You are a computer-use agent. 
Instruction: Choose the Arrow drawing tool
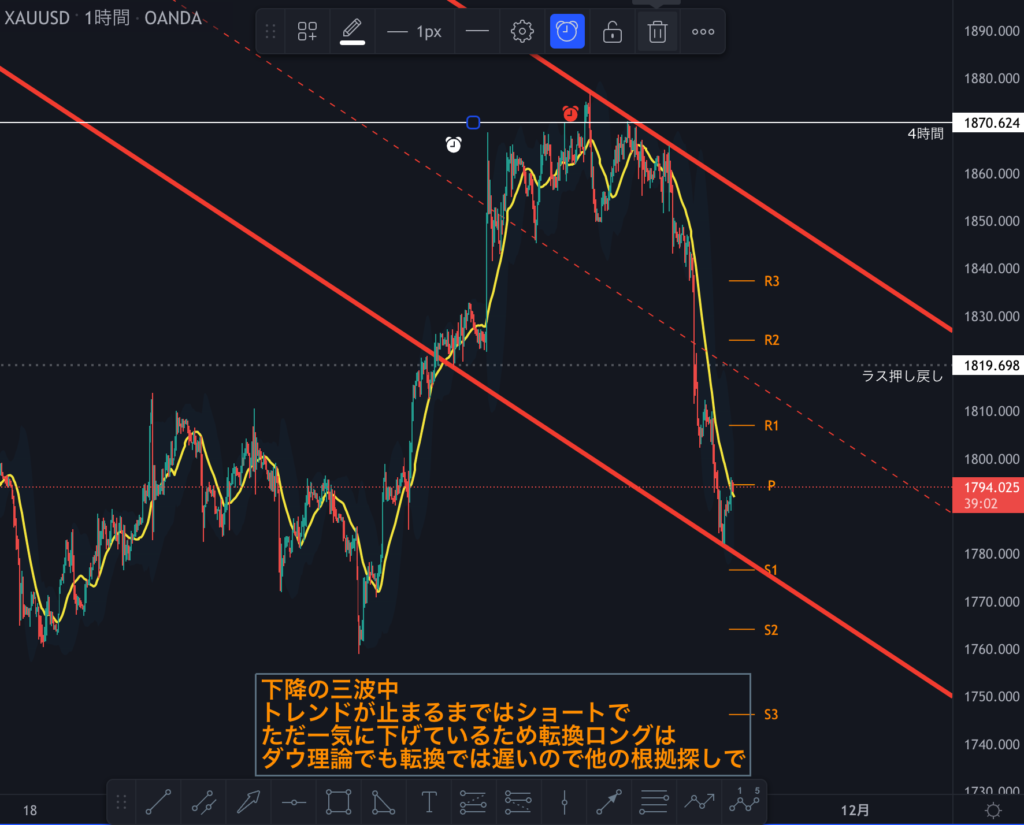pos(249,802)
